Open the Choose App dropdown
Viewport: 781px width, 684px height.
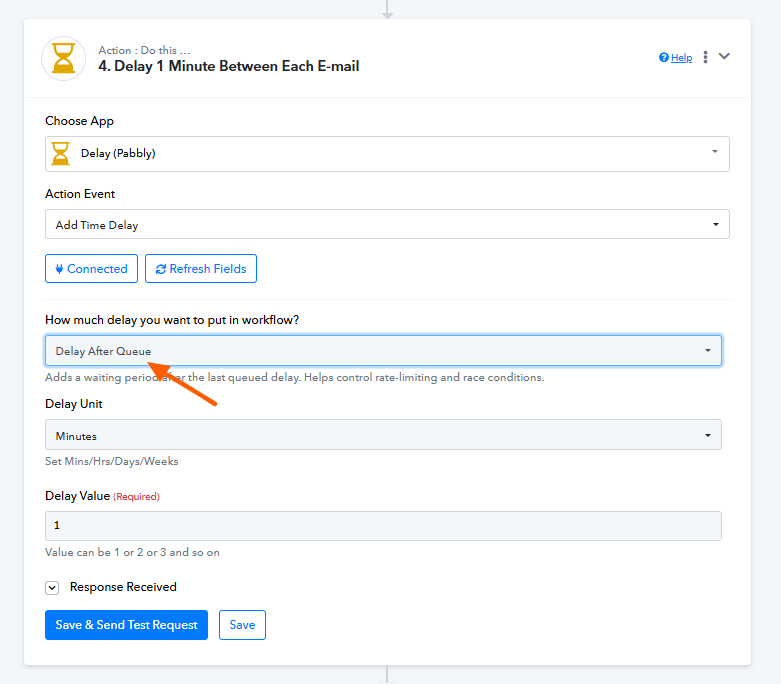(x=387, y=153)
